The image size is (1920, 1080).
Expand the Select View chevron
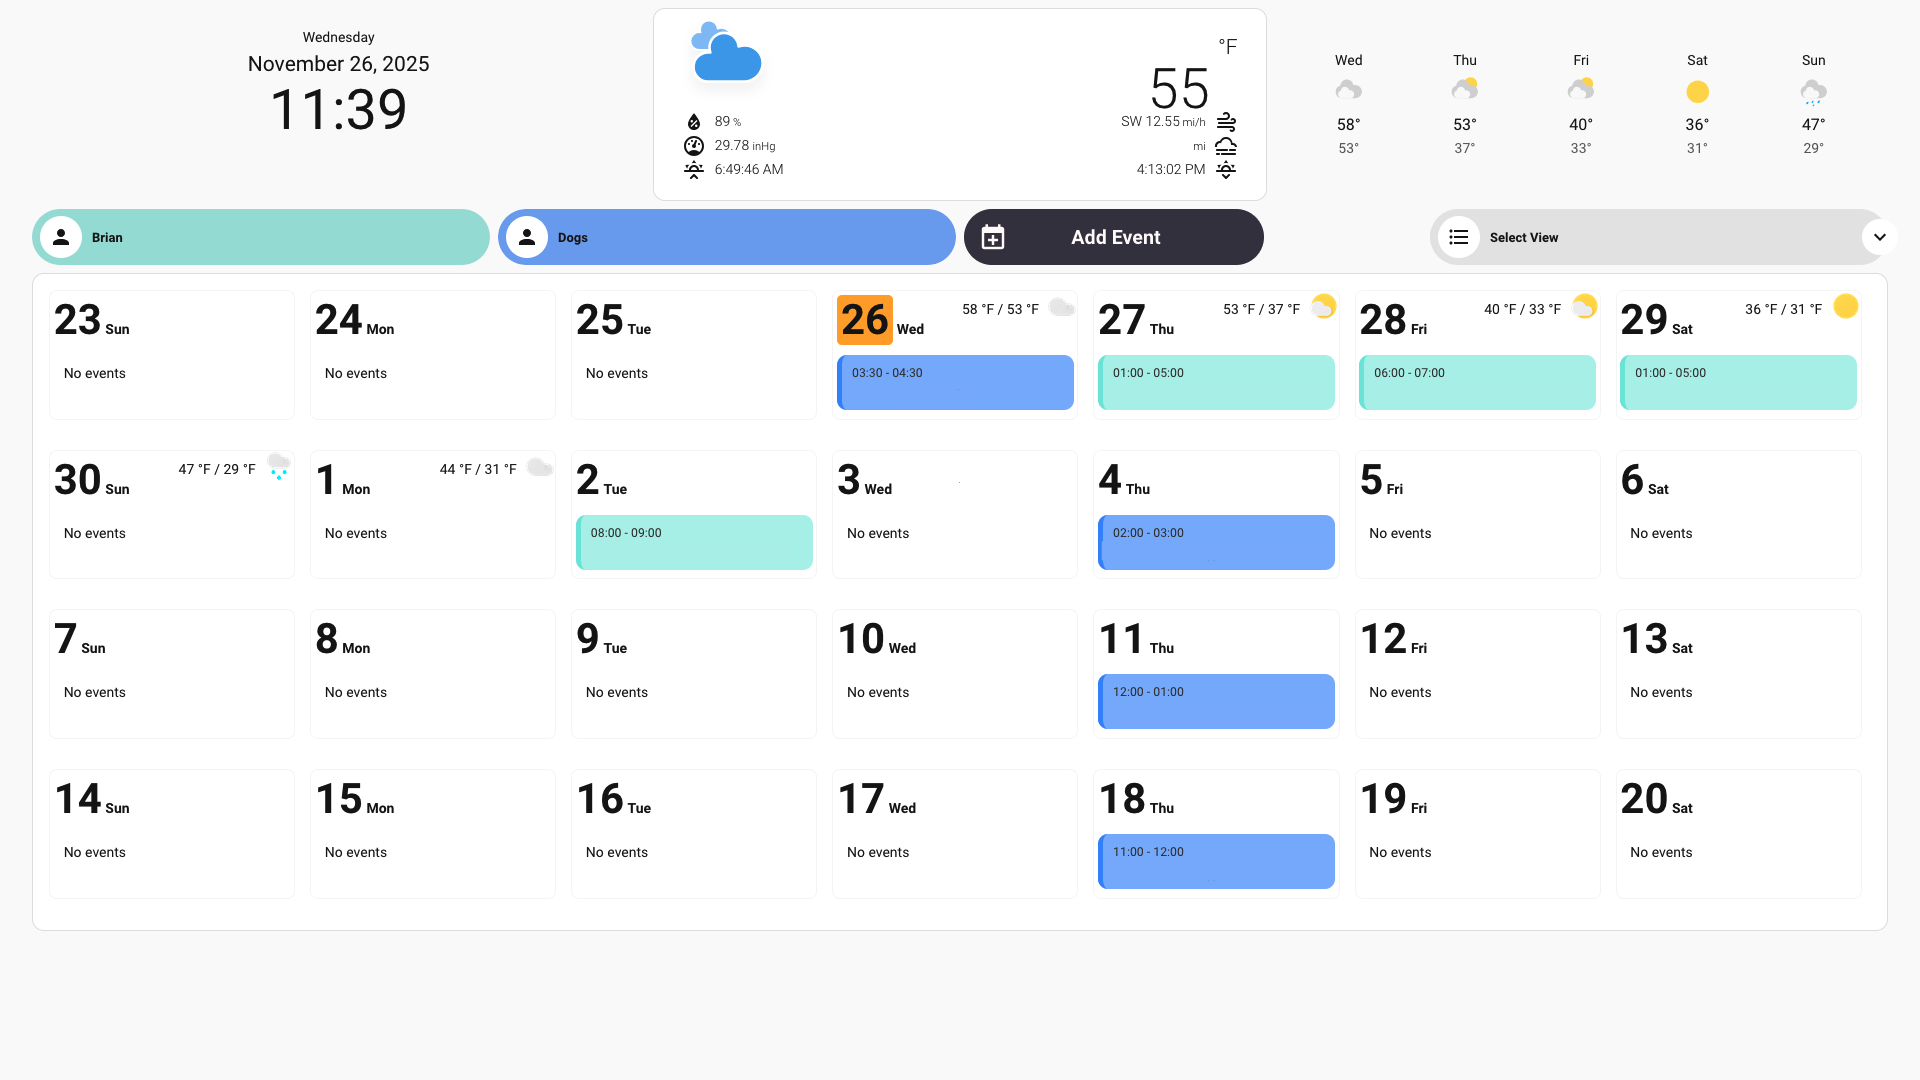[x=1880, y=237]
